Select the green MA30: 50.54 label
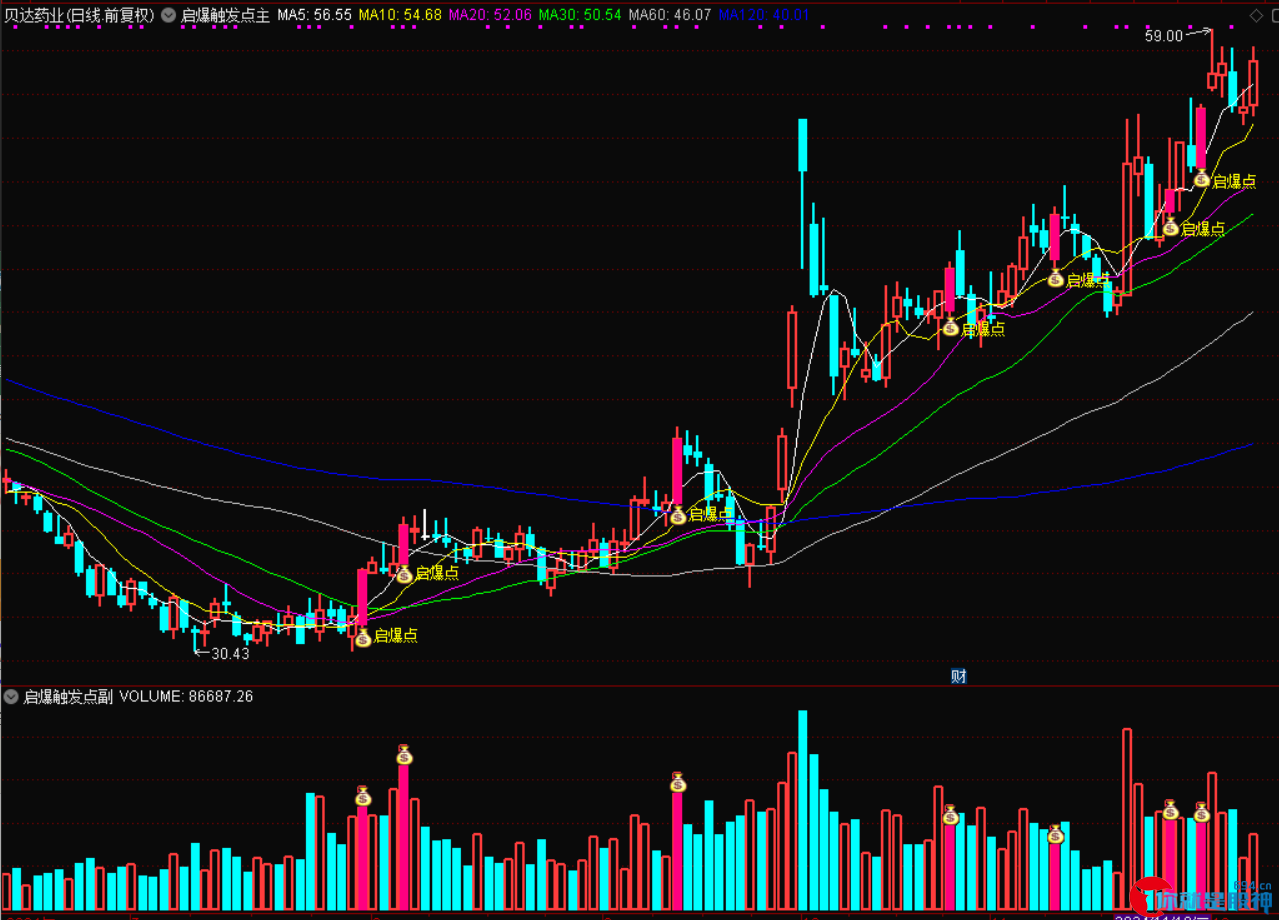Screen dimensions: 1279x920 pos(580,16)
